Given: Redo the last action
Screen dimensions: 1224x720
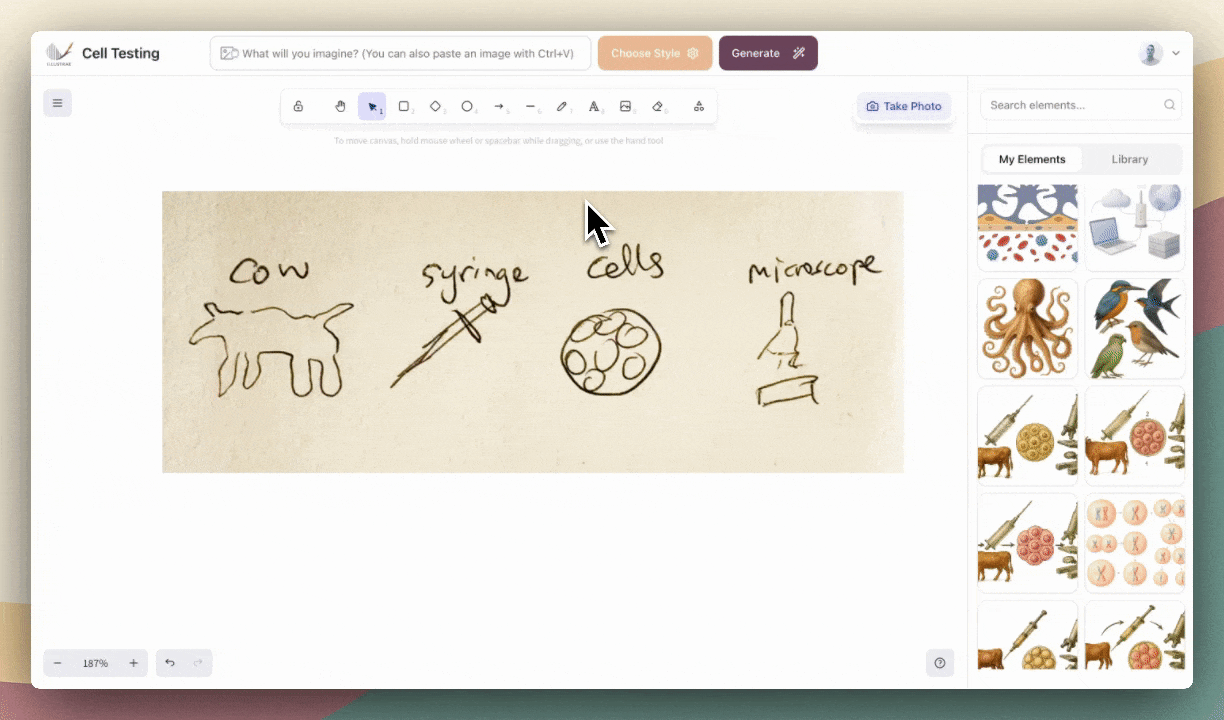Looking at the screenshot, I should click(x=198, y=663).
